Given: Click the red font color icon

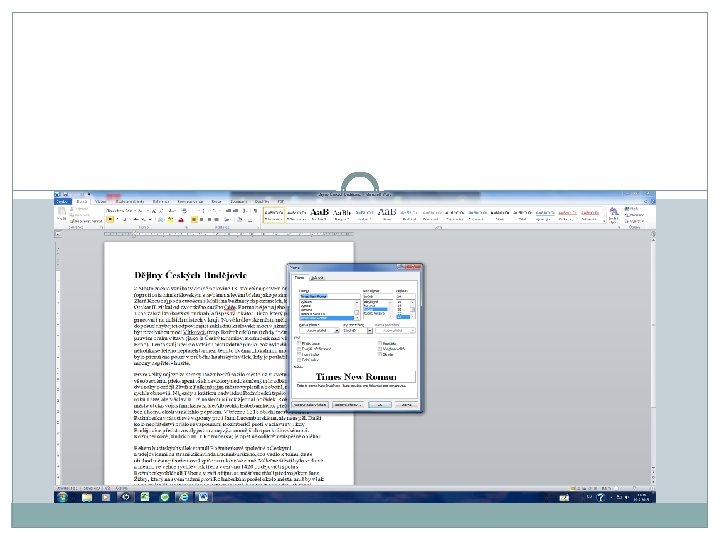Looking at the screenshot, I should pyautogui.click(x=181, y=219).
